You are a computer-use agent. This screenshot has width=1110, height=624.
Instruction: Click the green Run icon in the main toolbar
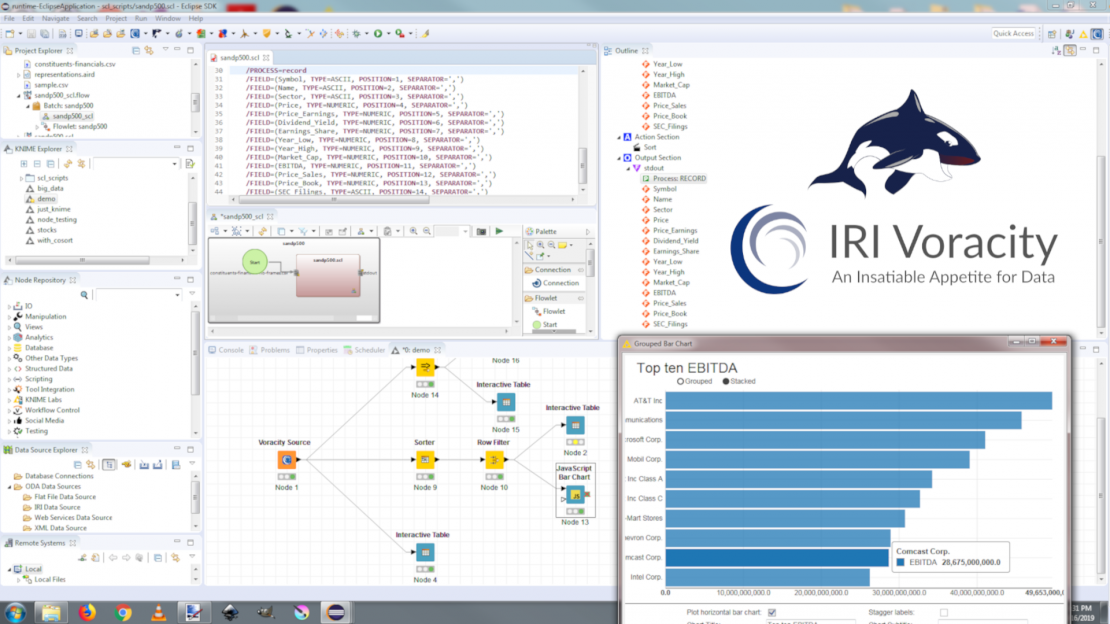378,33
